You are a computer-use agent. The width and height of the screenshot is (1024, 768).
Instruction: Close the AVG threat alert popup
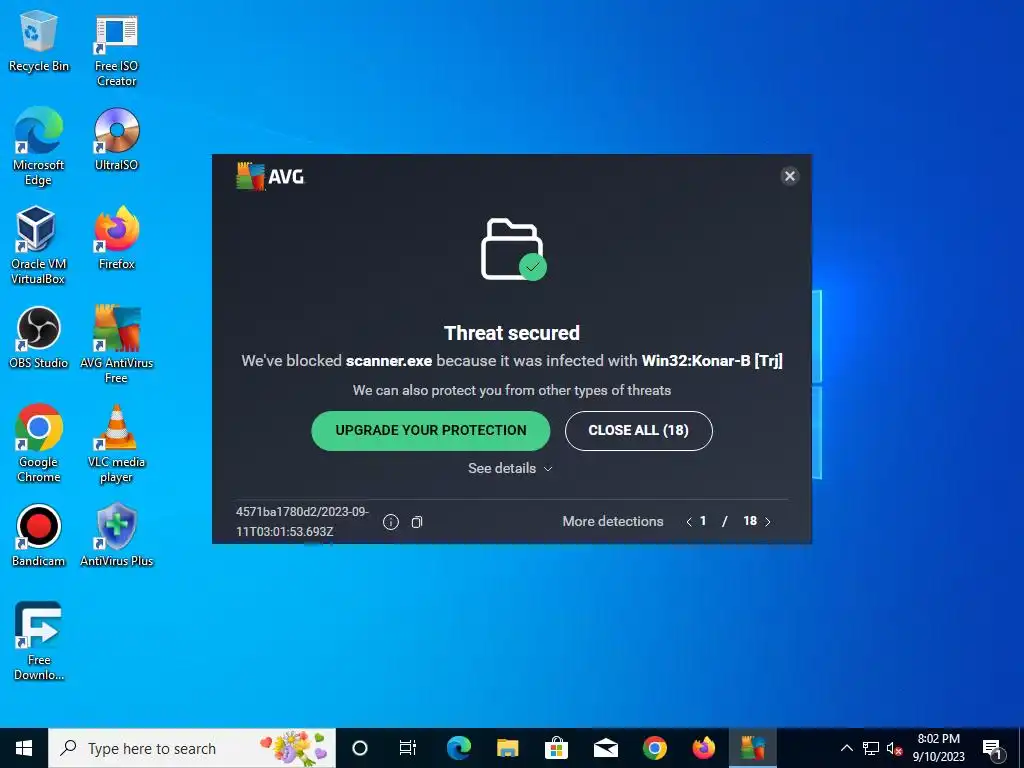click(x=790, y=176)
